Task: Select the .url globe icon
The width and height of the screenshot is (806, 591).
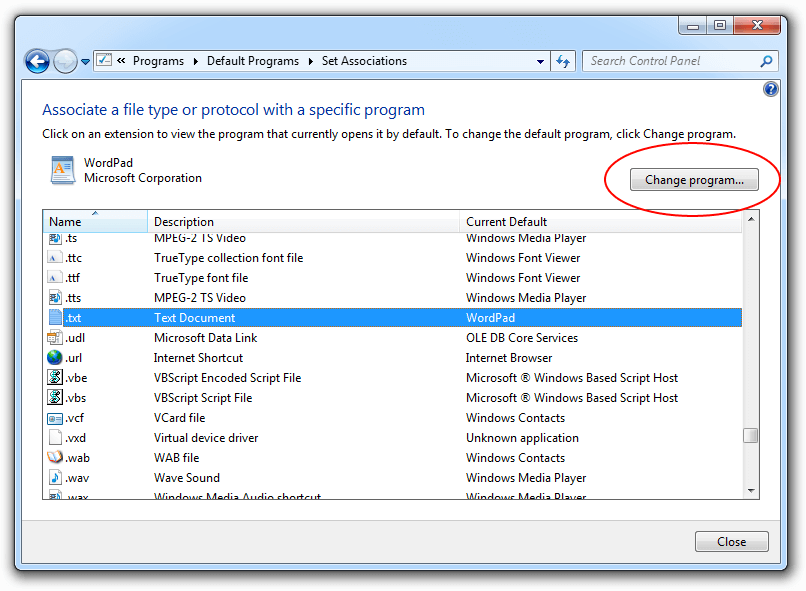Action: [x=54, y=358]
